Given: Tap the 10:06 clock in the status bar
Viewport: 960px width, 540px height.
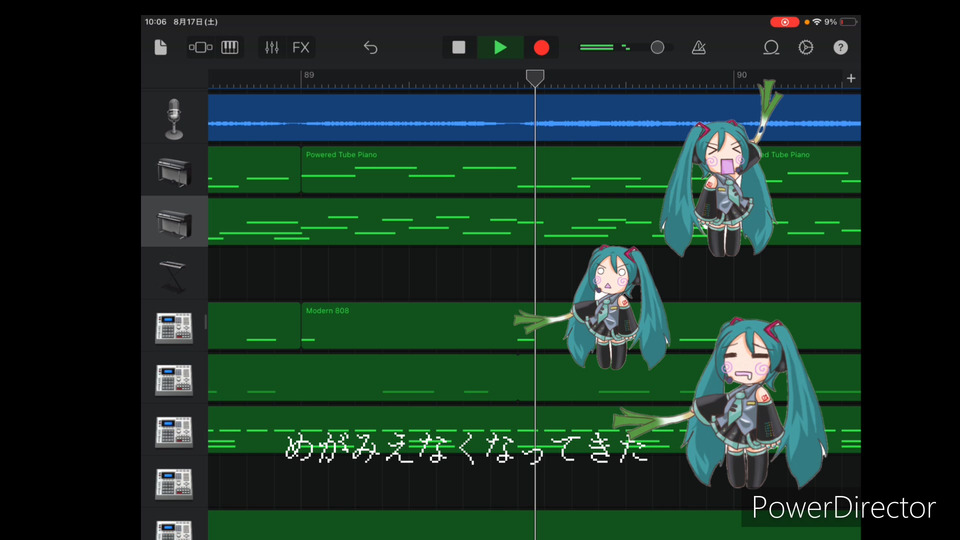Looking at the screenshot, I should tap(156, 22).
